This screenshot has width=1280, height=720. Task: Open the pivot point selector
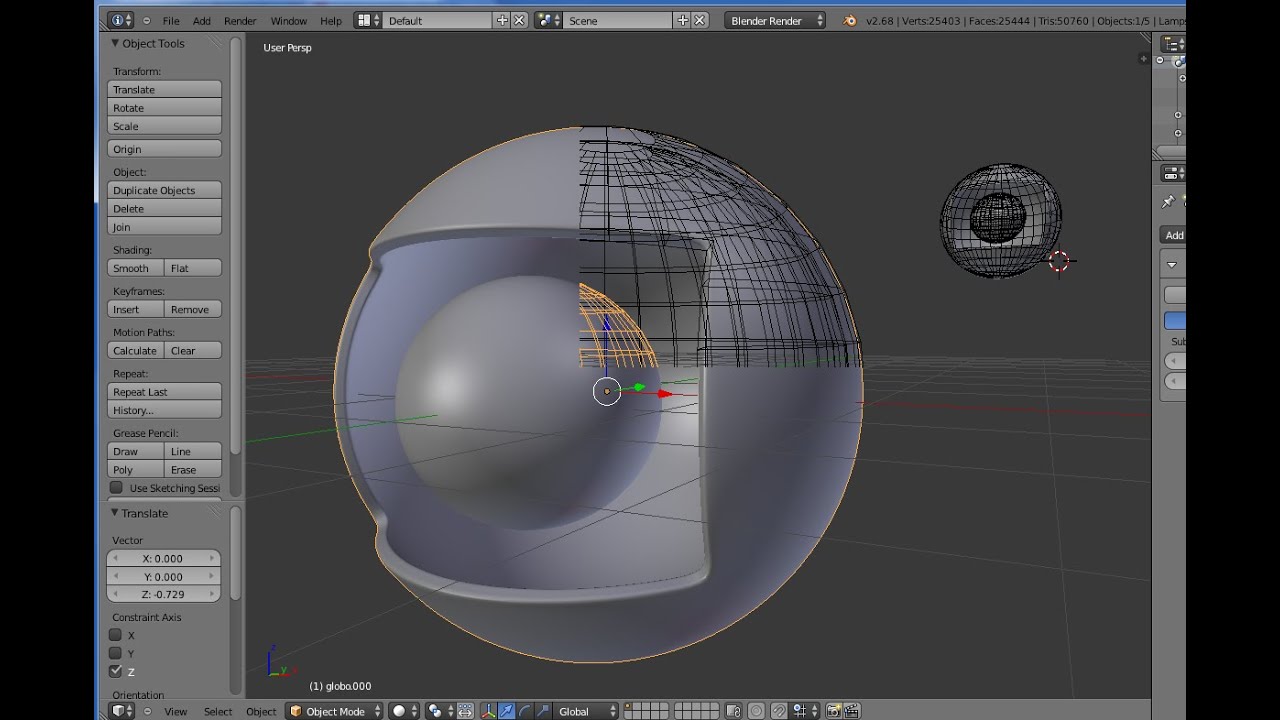[x=441, y=711]
